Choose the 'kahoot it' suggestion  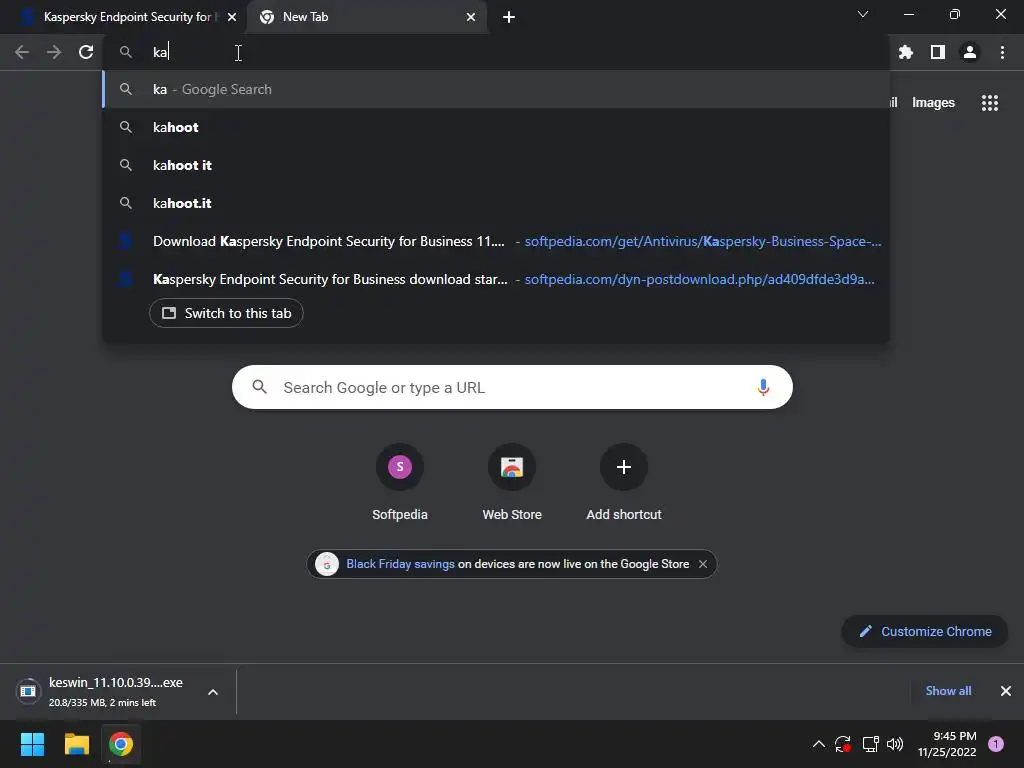(496, 165)
